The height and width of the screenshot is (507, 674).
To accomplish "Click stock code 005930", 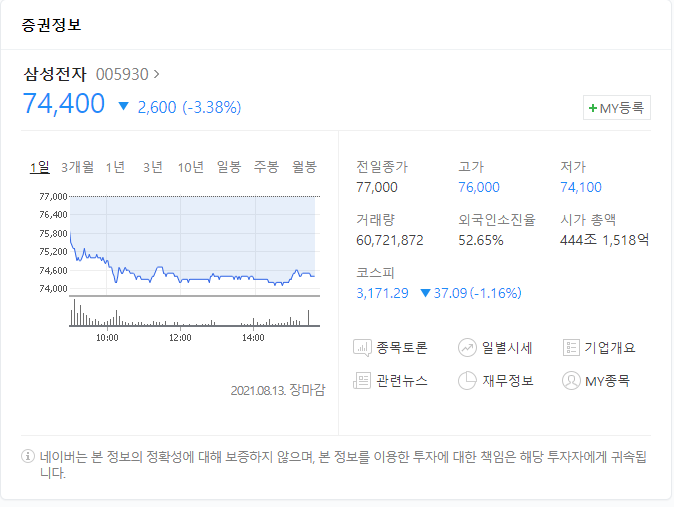I will (122, 74).
